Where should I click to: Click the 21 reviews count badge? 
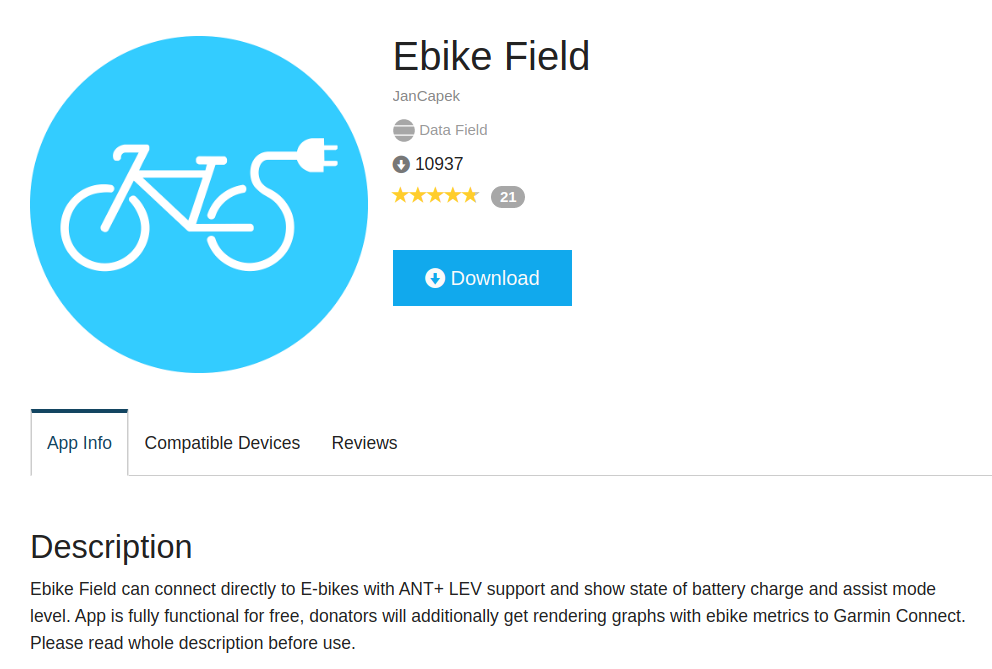(x=508, y=197)
